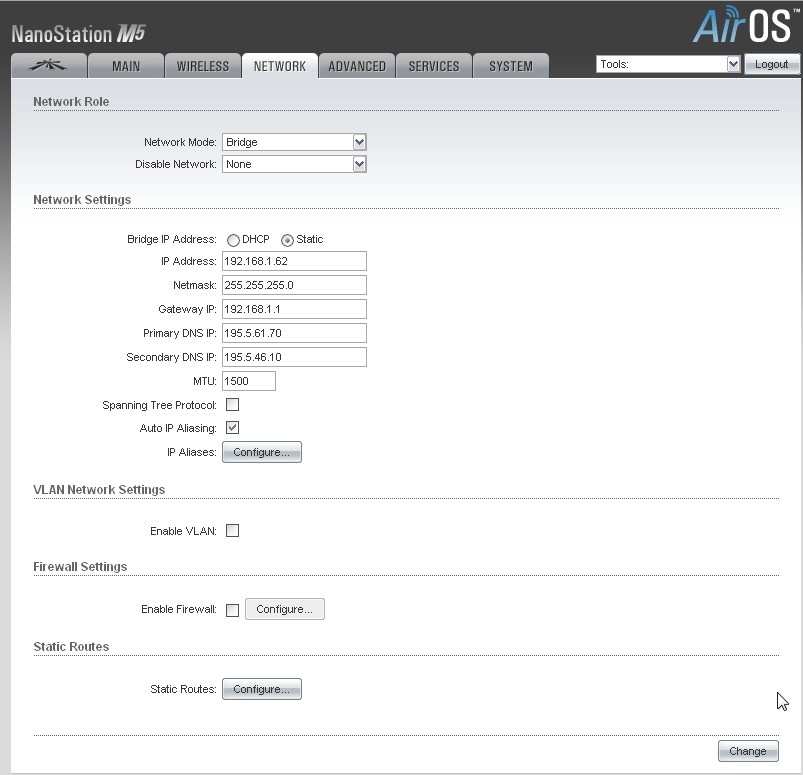The image size is (803, 775).
Task: Select DHCP for Bridge IP Address
Action: pyautogui.click(x=233, y=240)
